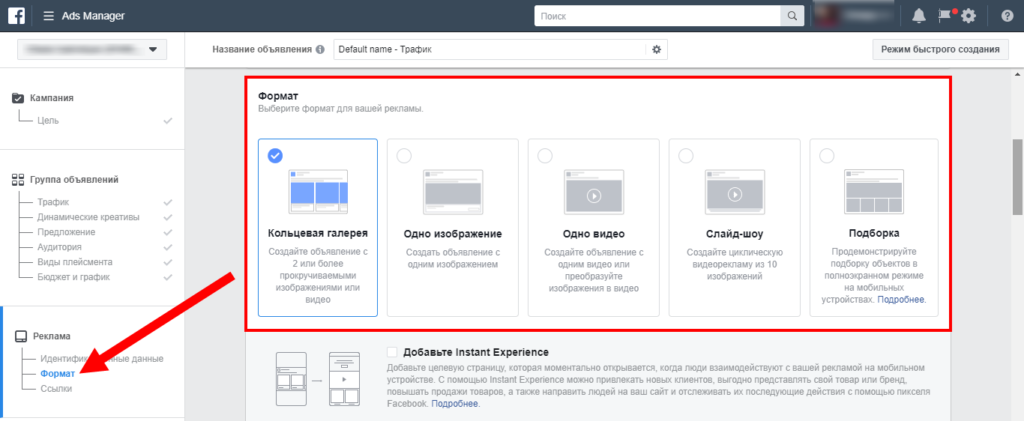Image resolution: width=1024 pixels, height=421 pixels.
Task: Click the Слайд-шоу format illustration
Action: 735,191
